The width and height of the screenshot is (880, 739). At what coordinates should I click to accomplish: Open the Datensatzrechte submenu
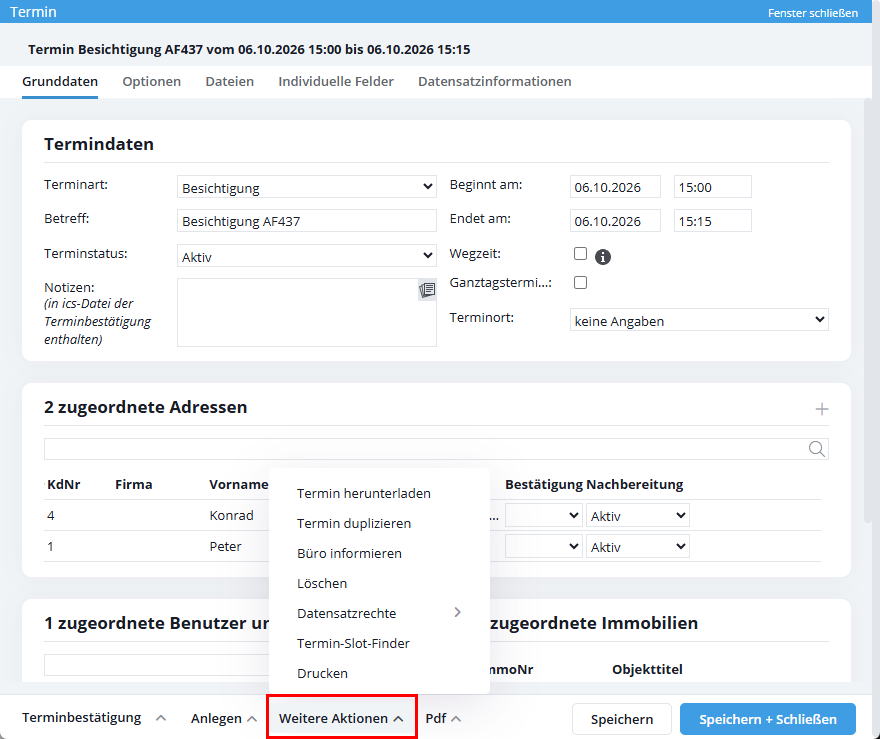tap(379, 613)
